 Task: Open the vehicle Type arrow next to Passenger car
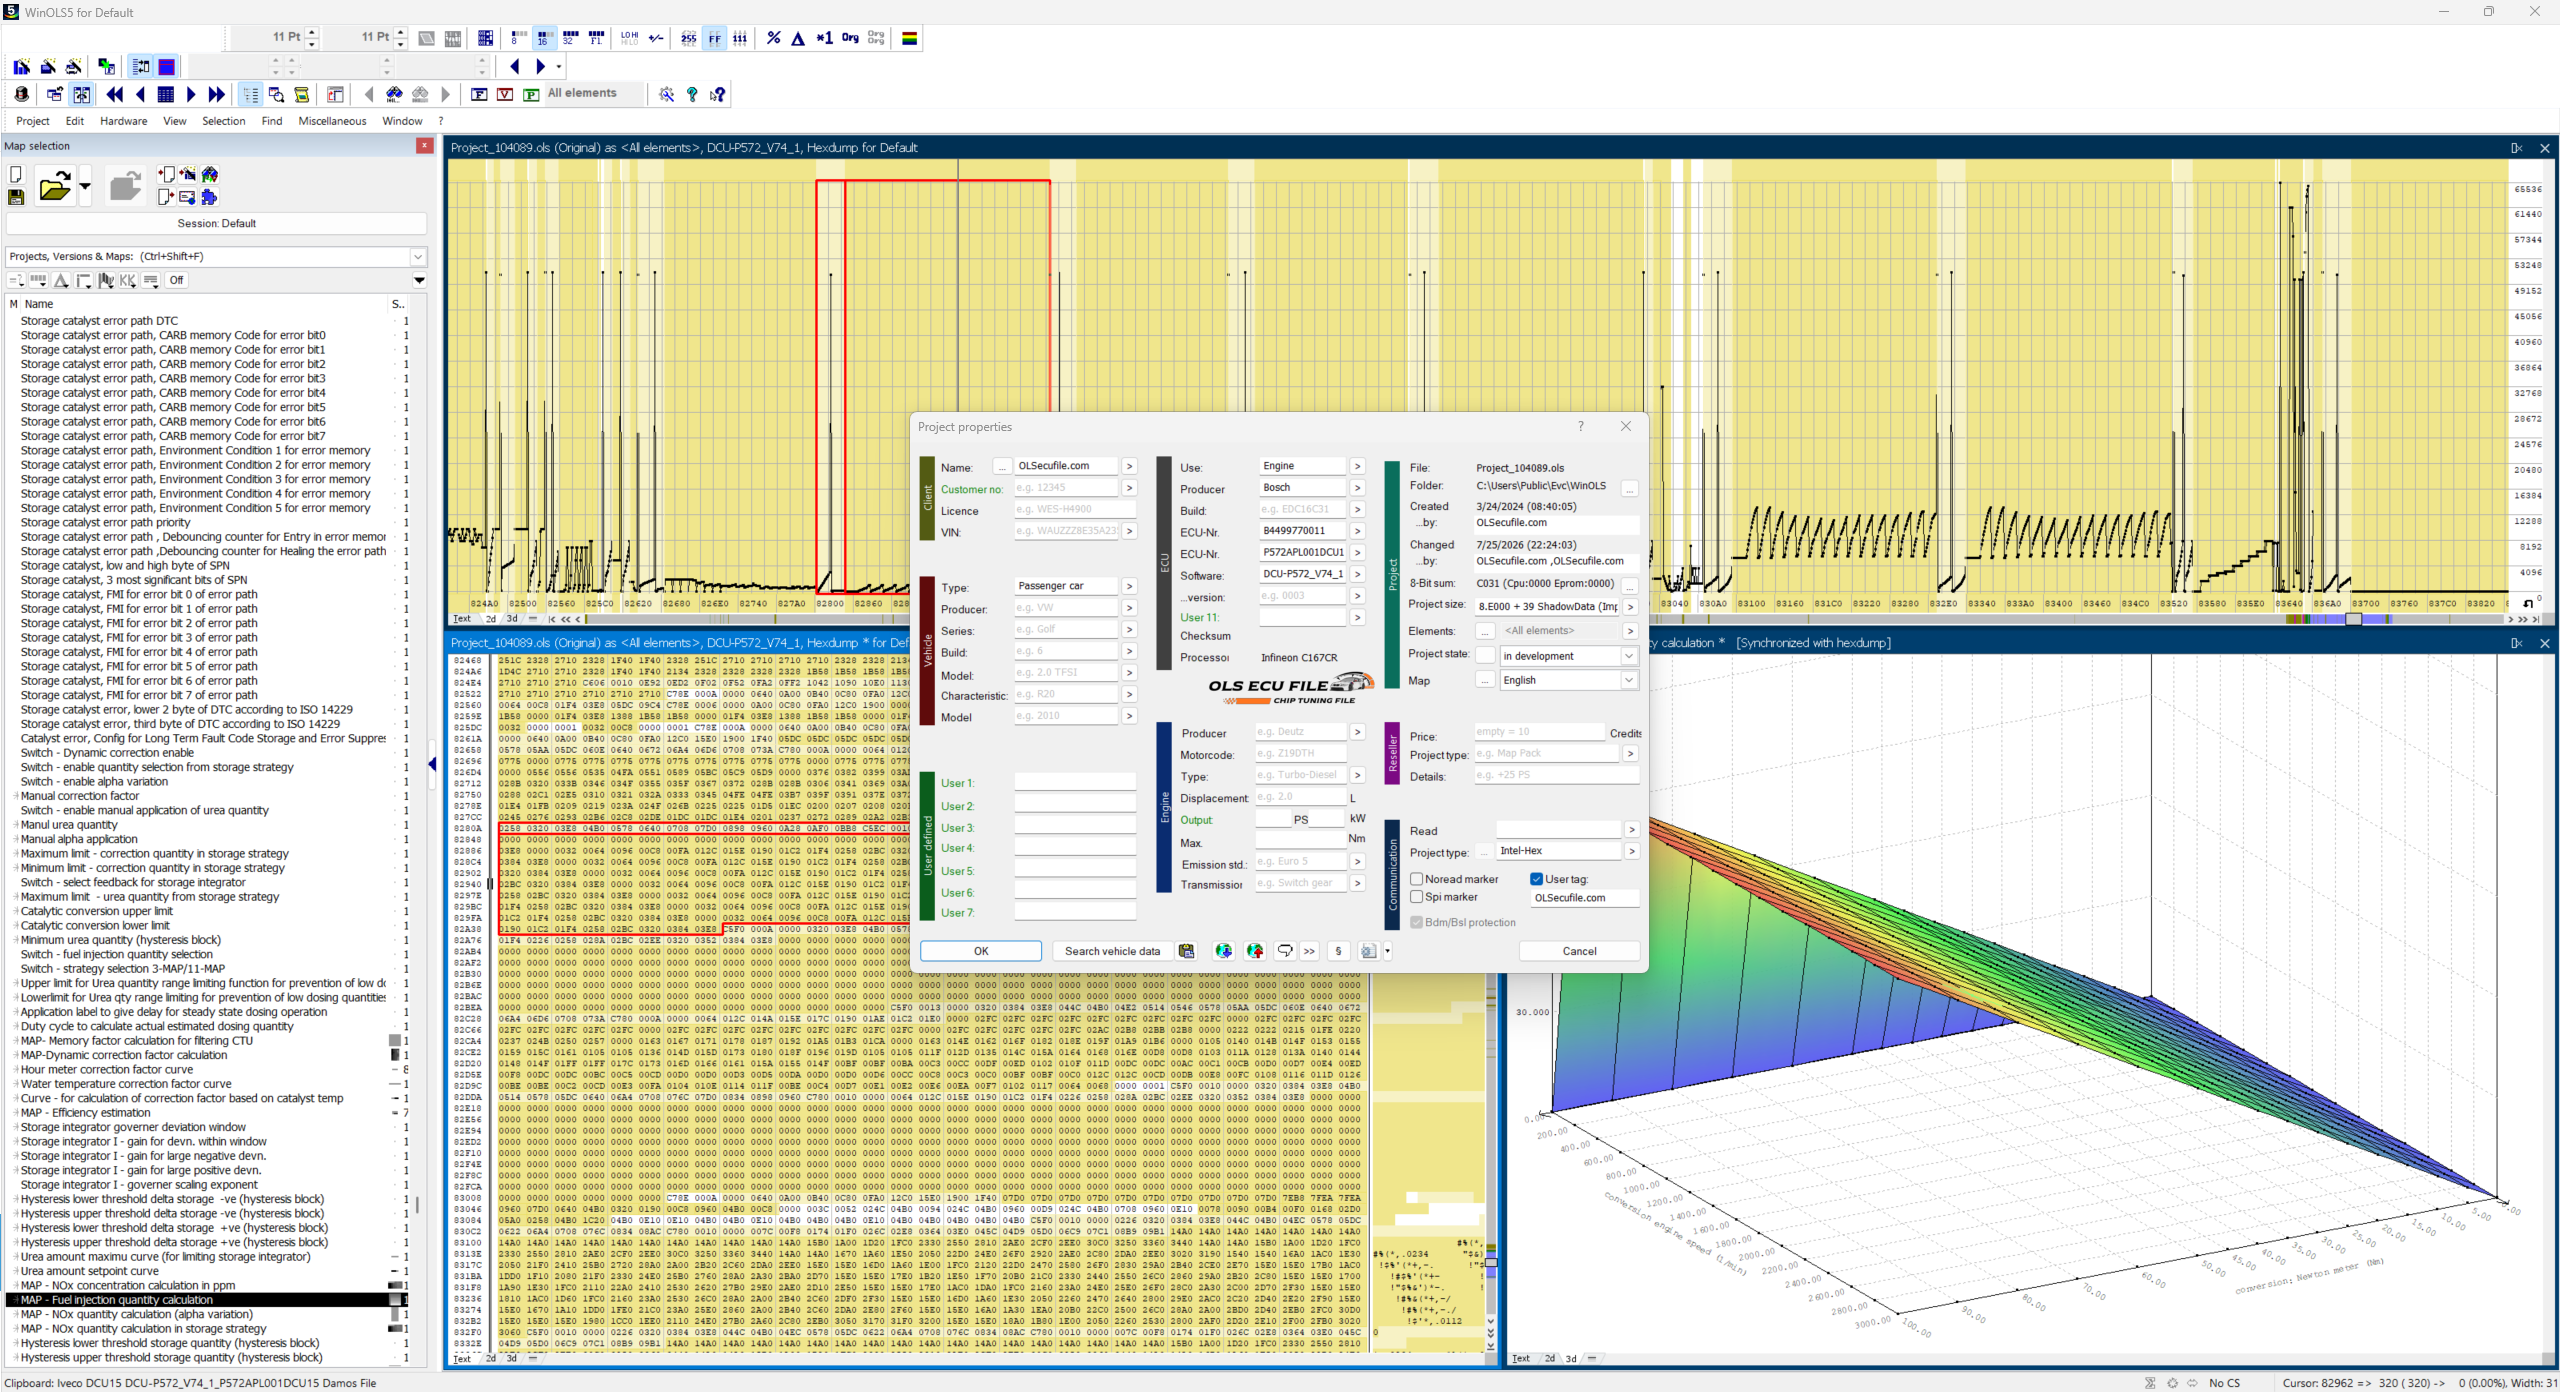(1129, 586)
